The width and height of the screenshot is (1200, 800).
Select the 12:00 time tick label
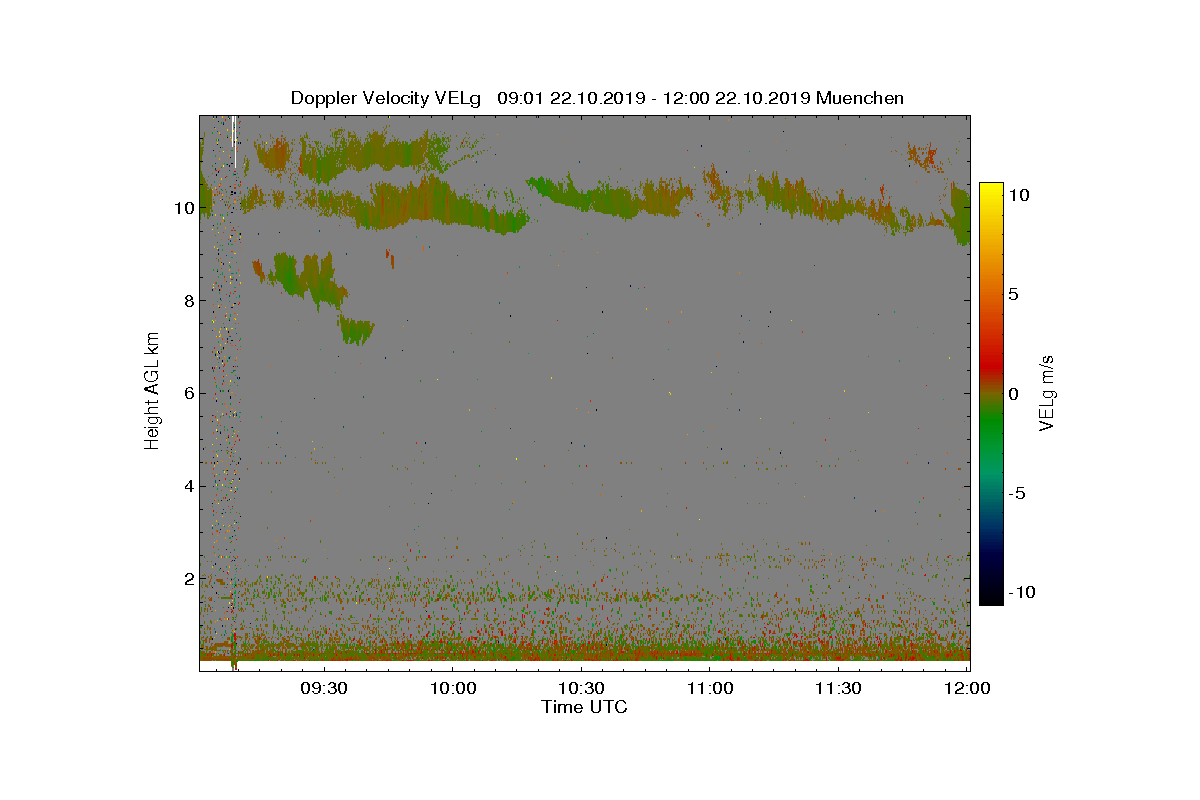(967, 689)
